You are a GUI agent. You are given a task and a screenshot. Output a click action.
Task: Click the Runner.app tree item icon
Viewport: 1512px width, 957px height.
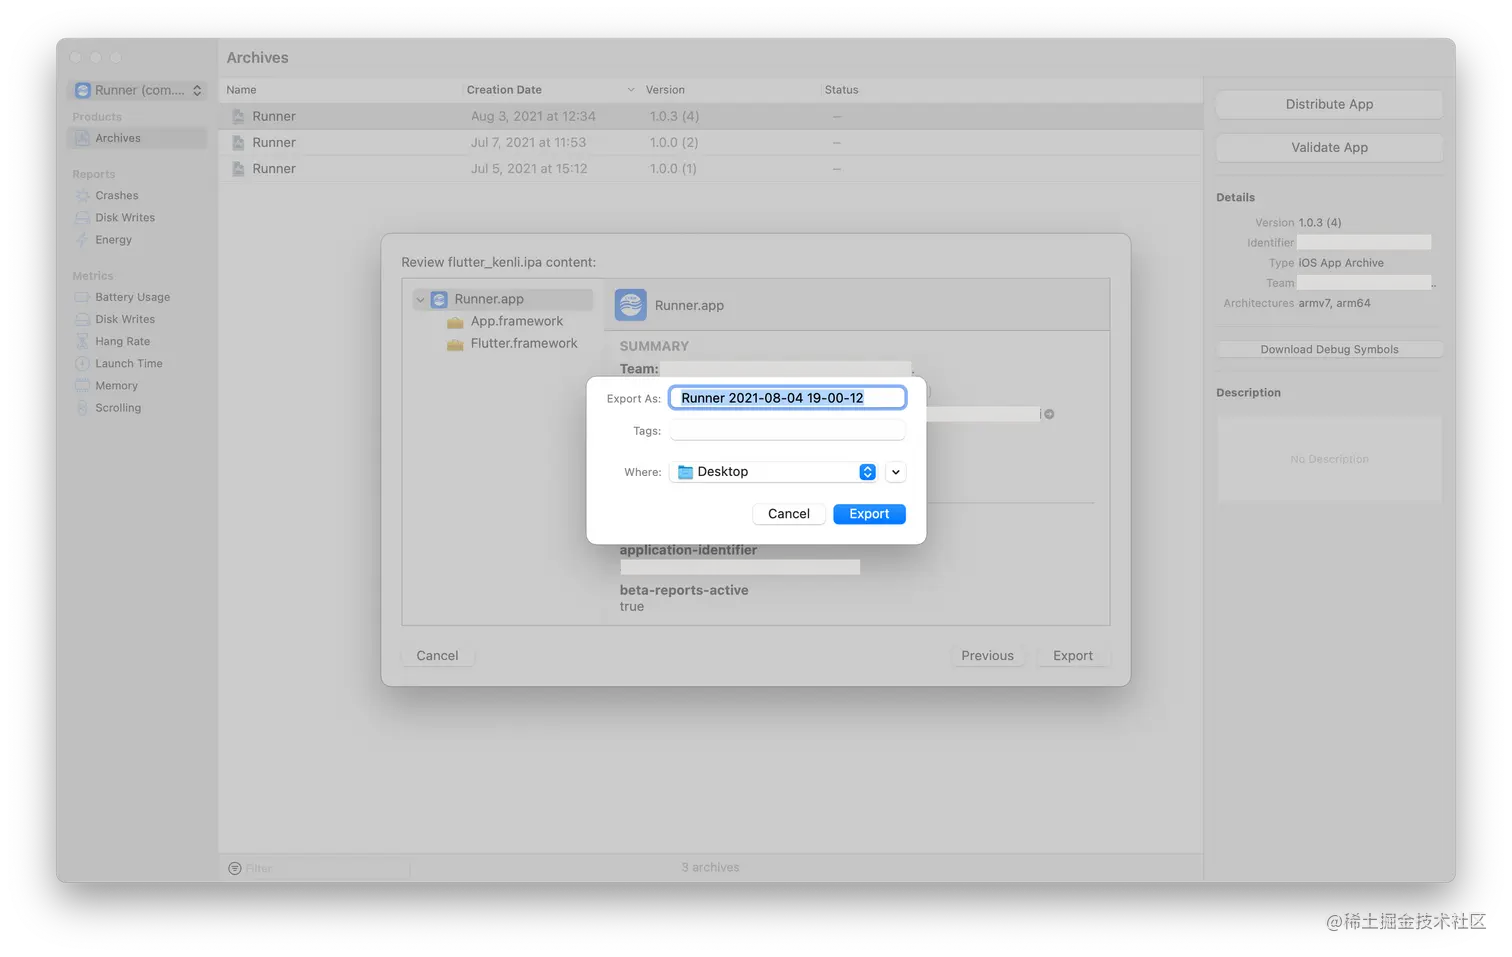pos(439,299)
